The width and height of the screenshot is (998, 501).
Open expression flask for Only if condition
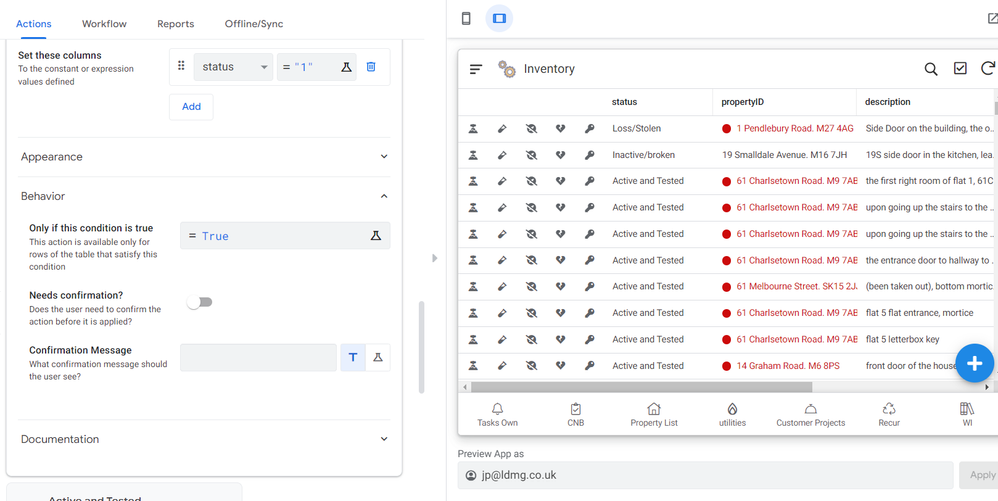coord(376,236)
